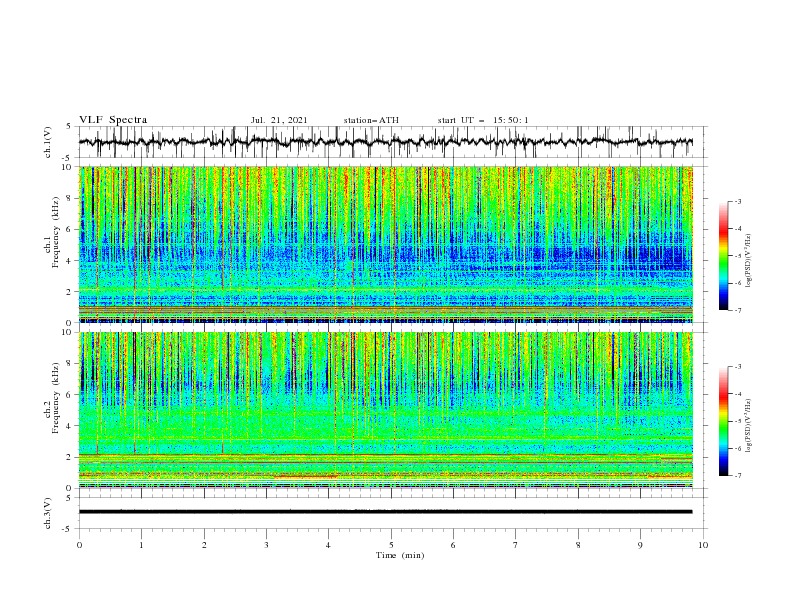
Task: Click the ch.1 PSD color scale bar
Action: click(723, 255)
